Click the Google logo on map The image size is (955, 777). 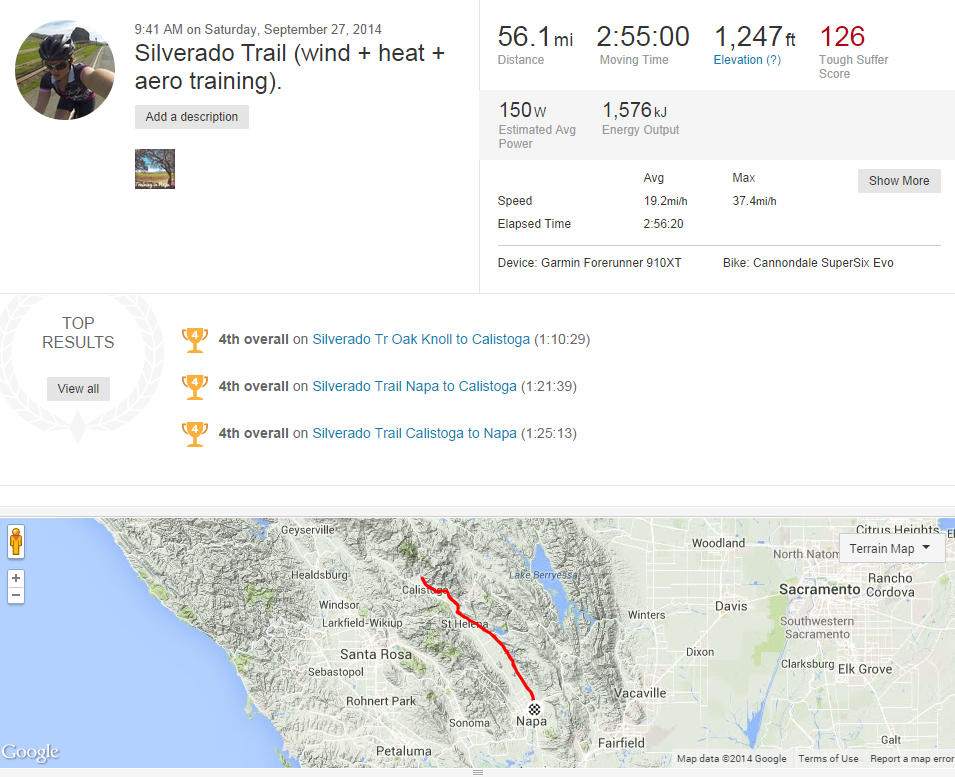pyautogui.click(x=30, y=752)
